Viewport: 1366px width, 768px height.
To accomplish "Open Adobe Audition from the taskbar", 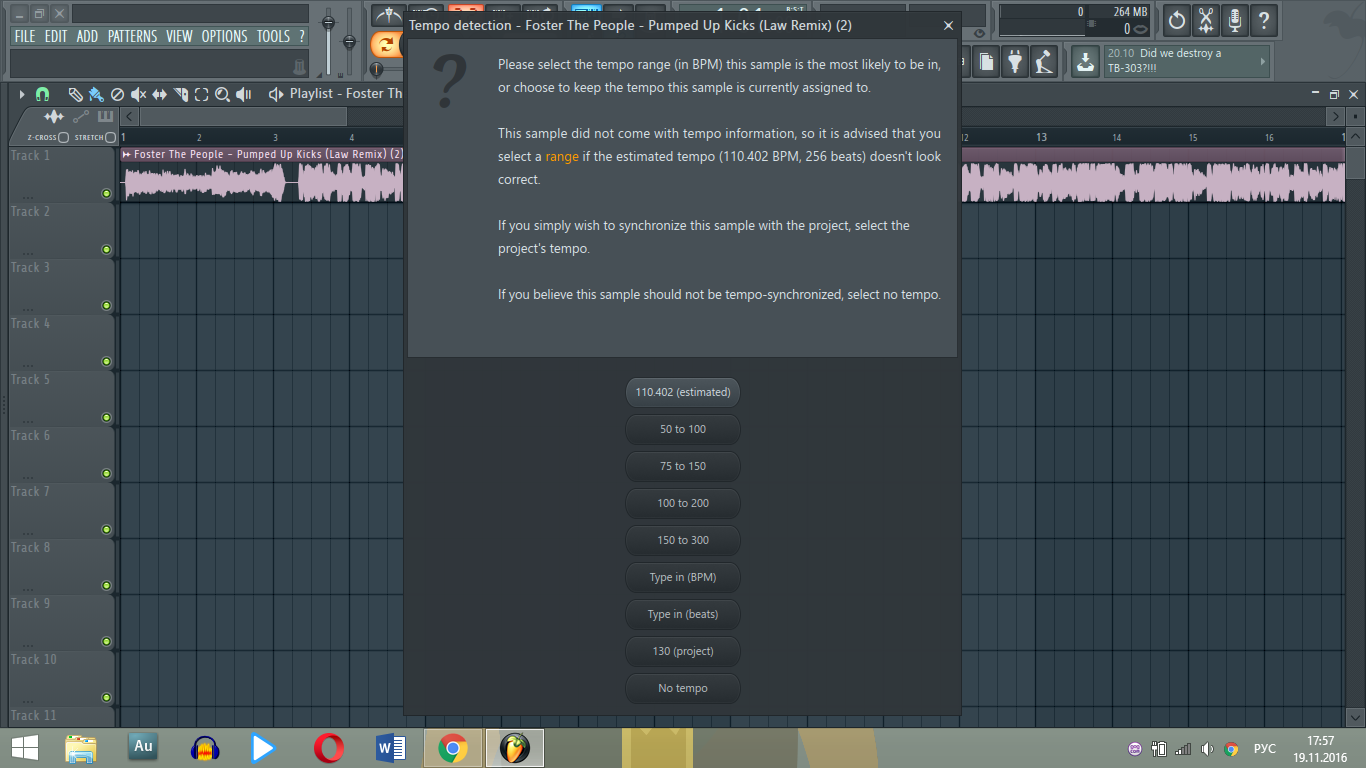I will coord(143,747).
